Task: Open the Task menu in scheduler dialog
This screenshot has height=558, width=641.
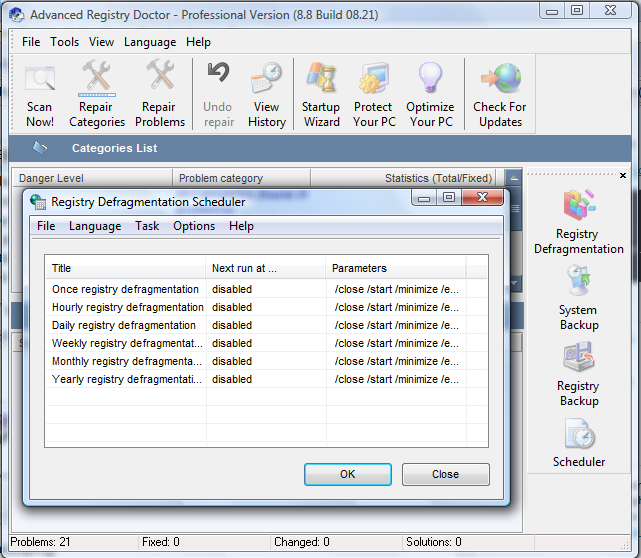Action: (147, 226)
